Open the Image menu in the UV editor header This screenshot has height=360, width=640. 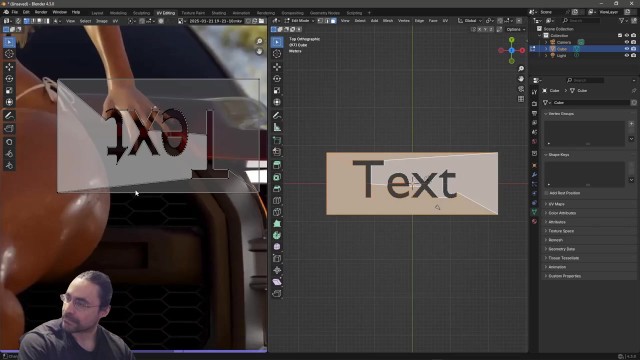click(102, 21)
